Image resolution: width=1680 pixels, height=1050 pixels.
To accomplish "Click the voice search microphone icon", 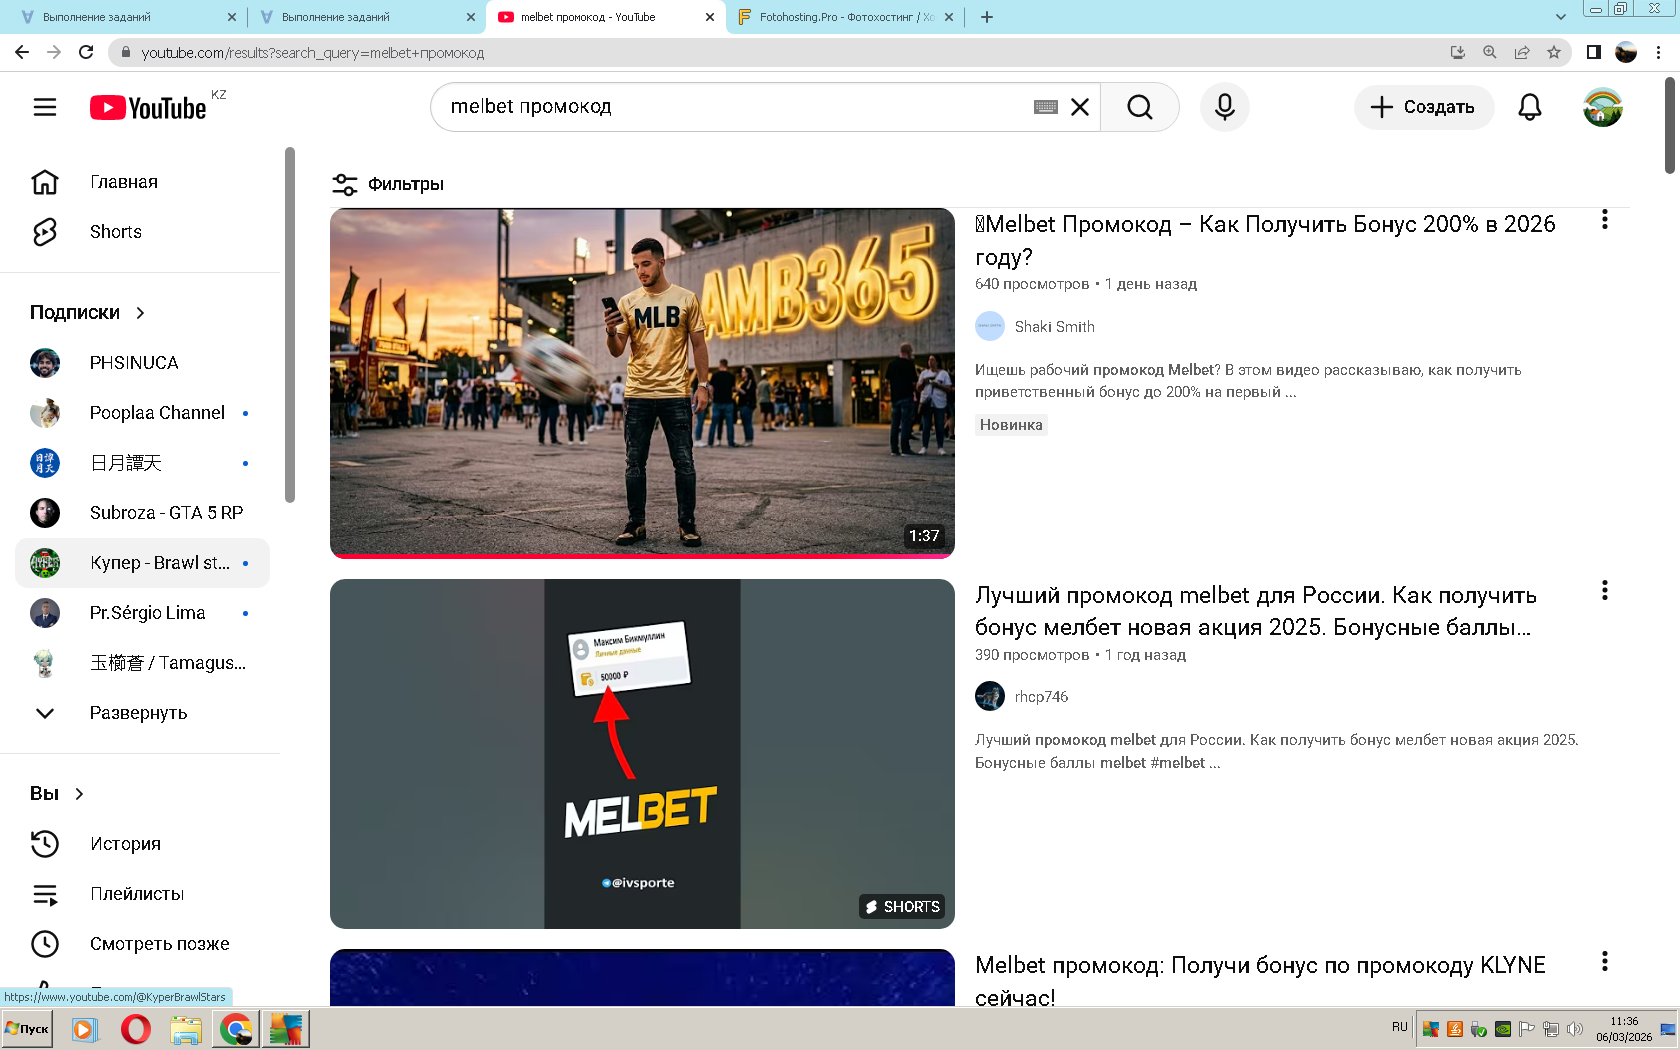I will click(x=1224, y=107).
